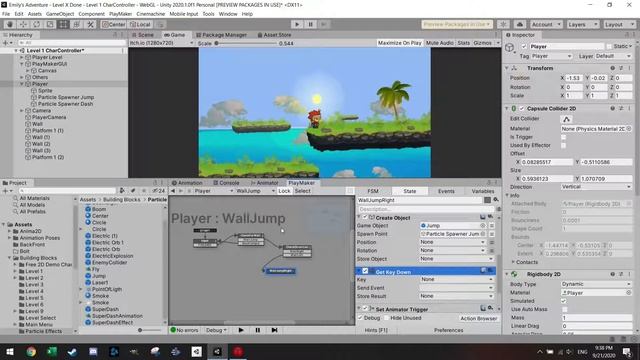Click PlayMaker Pause button at bottom

coord(258,330)
